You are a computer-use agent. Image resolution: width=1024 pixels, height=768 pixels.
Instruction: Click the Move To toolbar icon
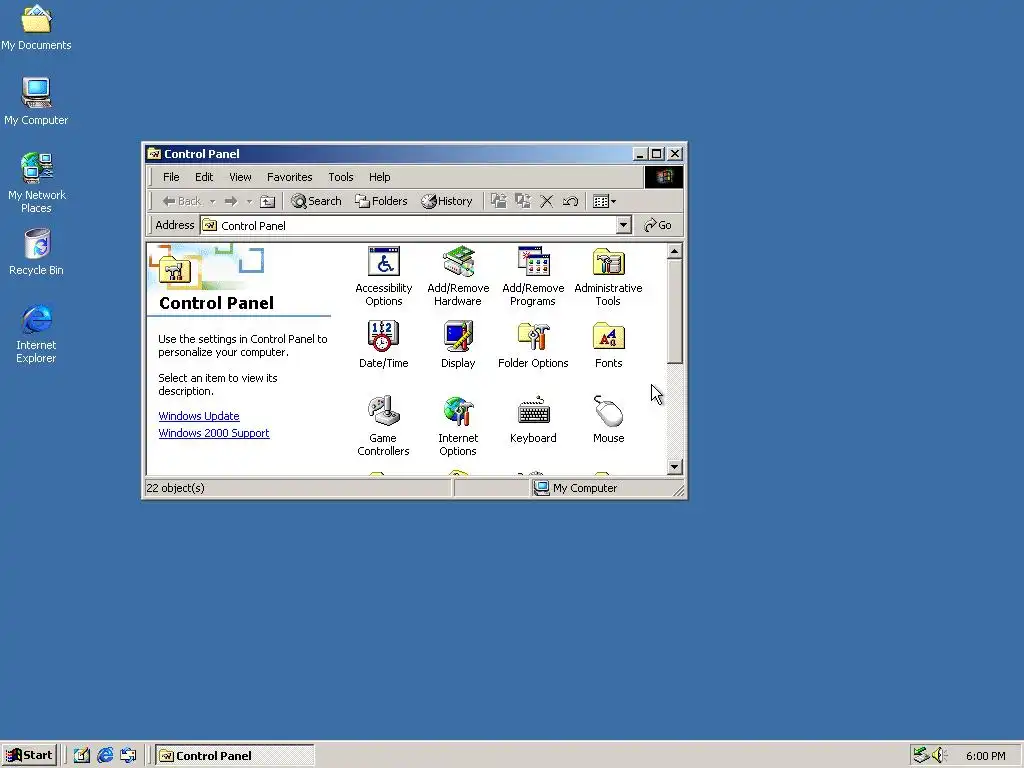[499, 201]
